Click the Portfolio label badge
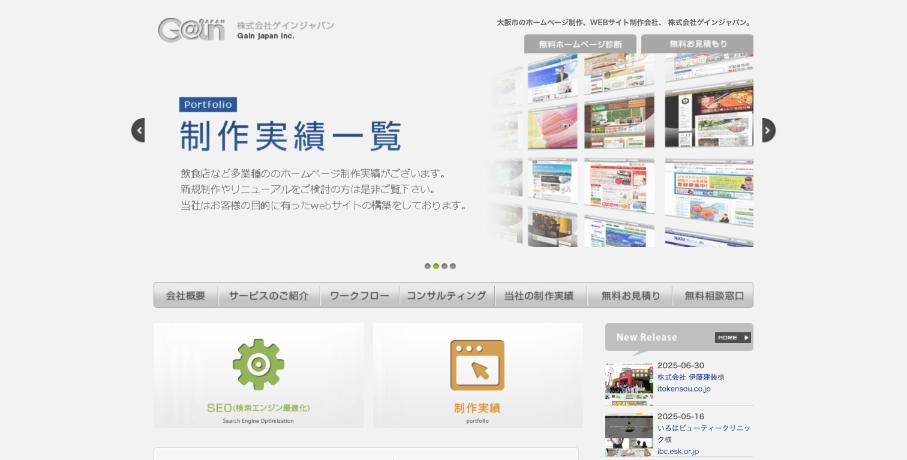The height and width of the screenshot is (460, 907). (x=208, y=105)
